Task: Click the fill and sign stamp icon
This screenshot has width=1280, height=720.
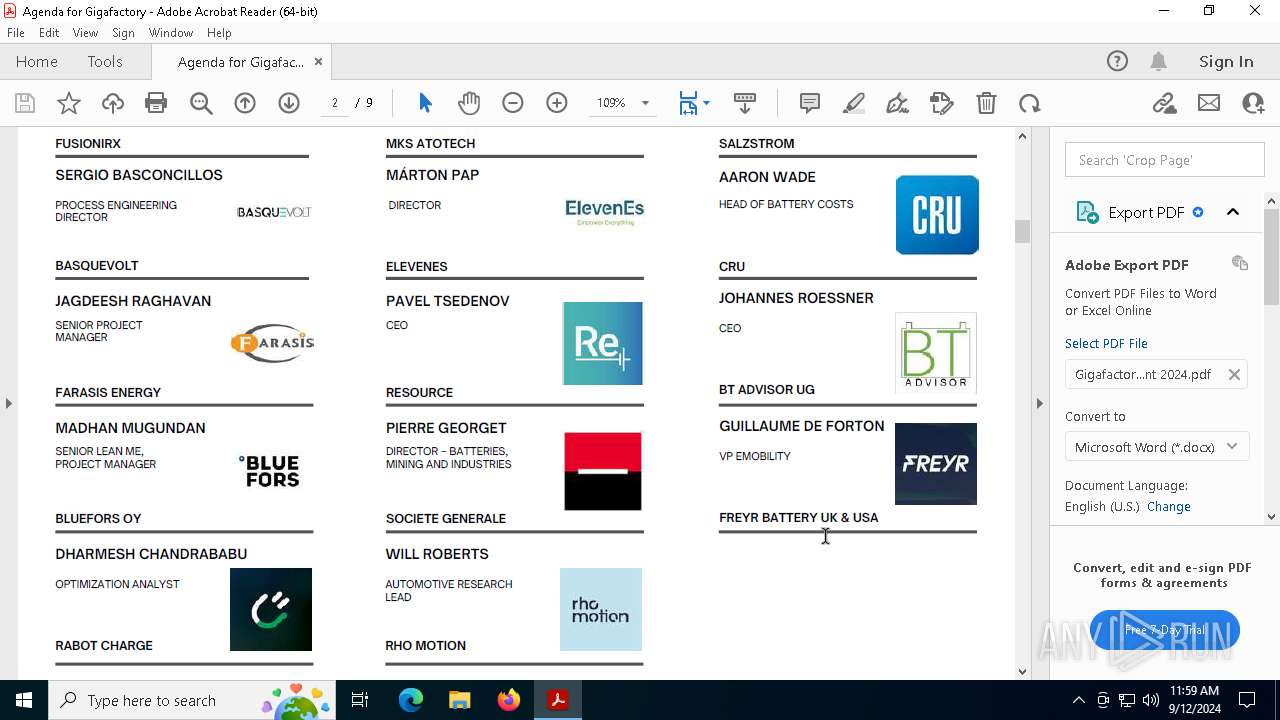Action: coord(942,103)
